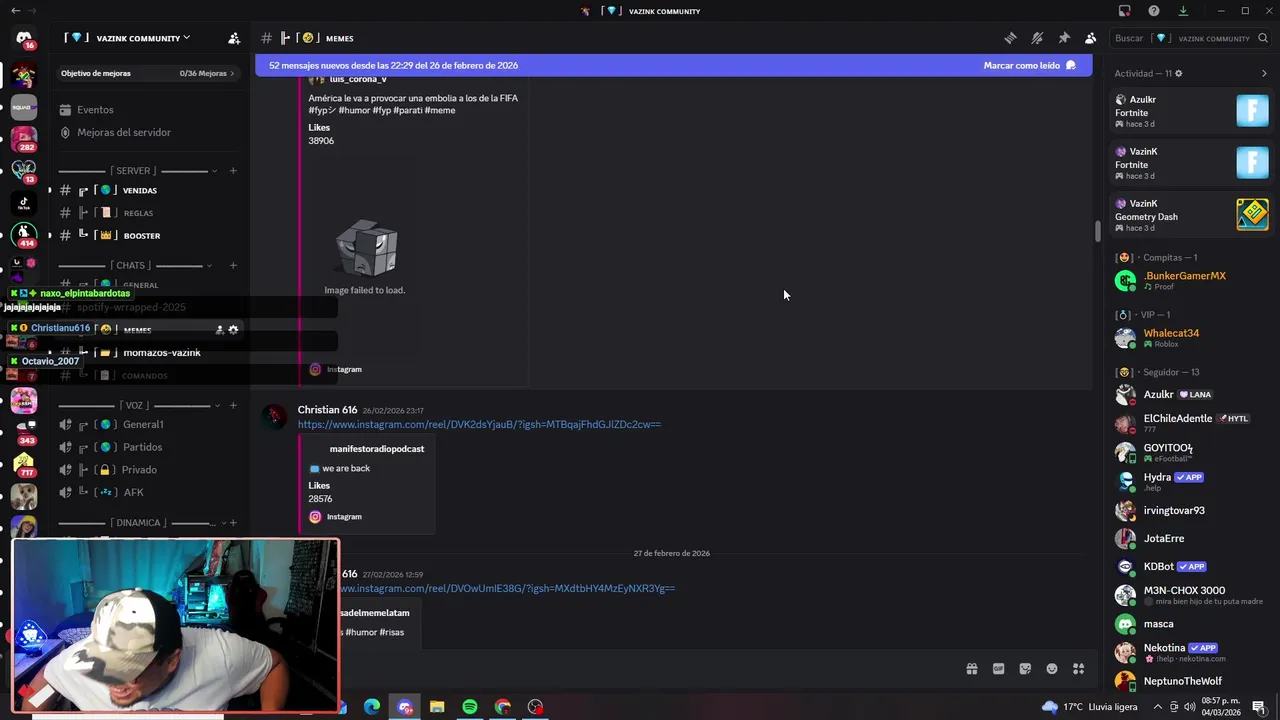Open the Threads icon in channel header

1010,38
